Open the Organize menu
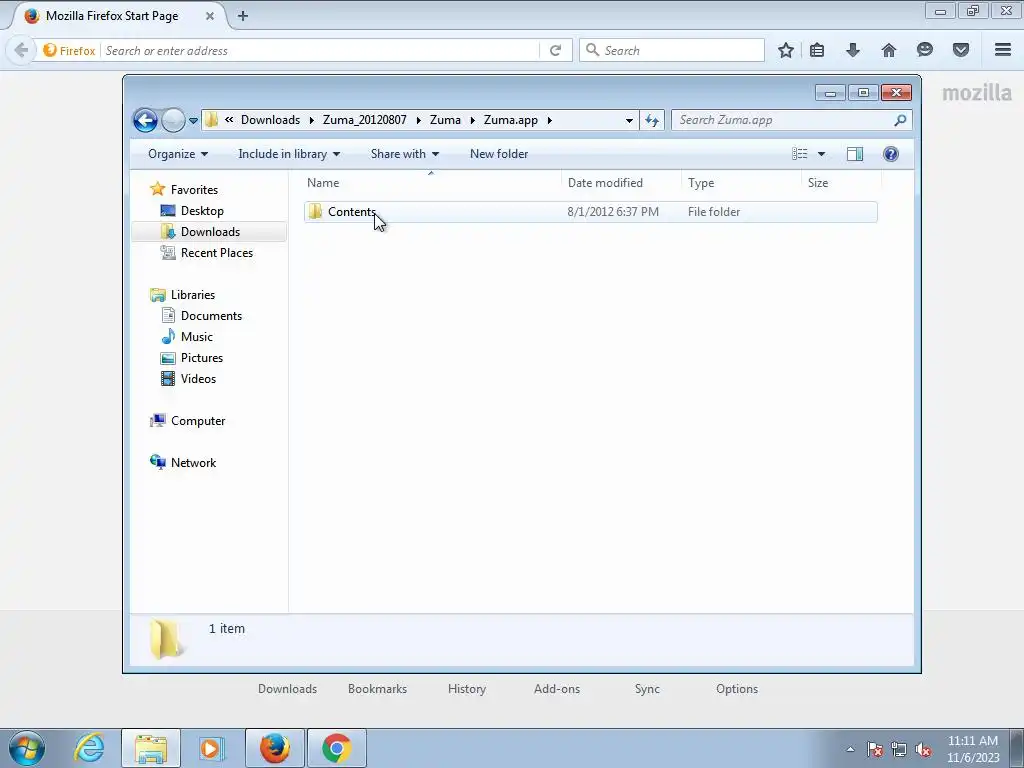 (x=178, y=154)
